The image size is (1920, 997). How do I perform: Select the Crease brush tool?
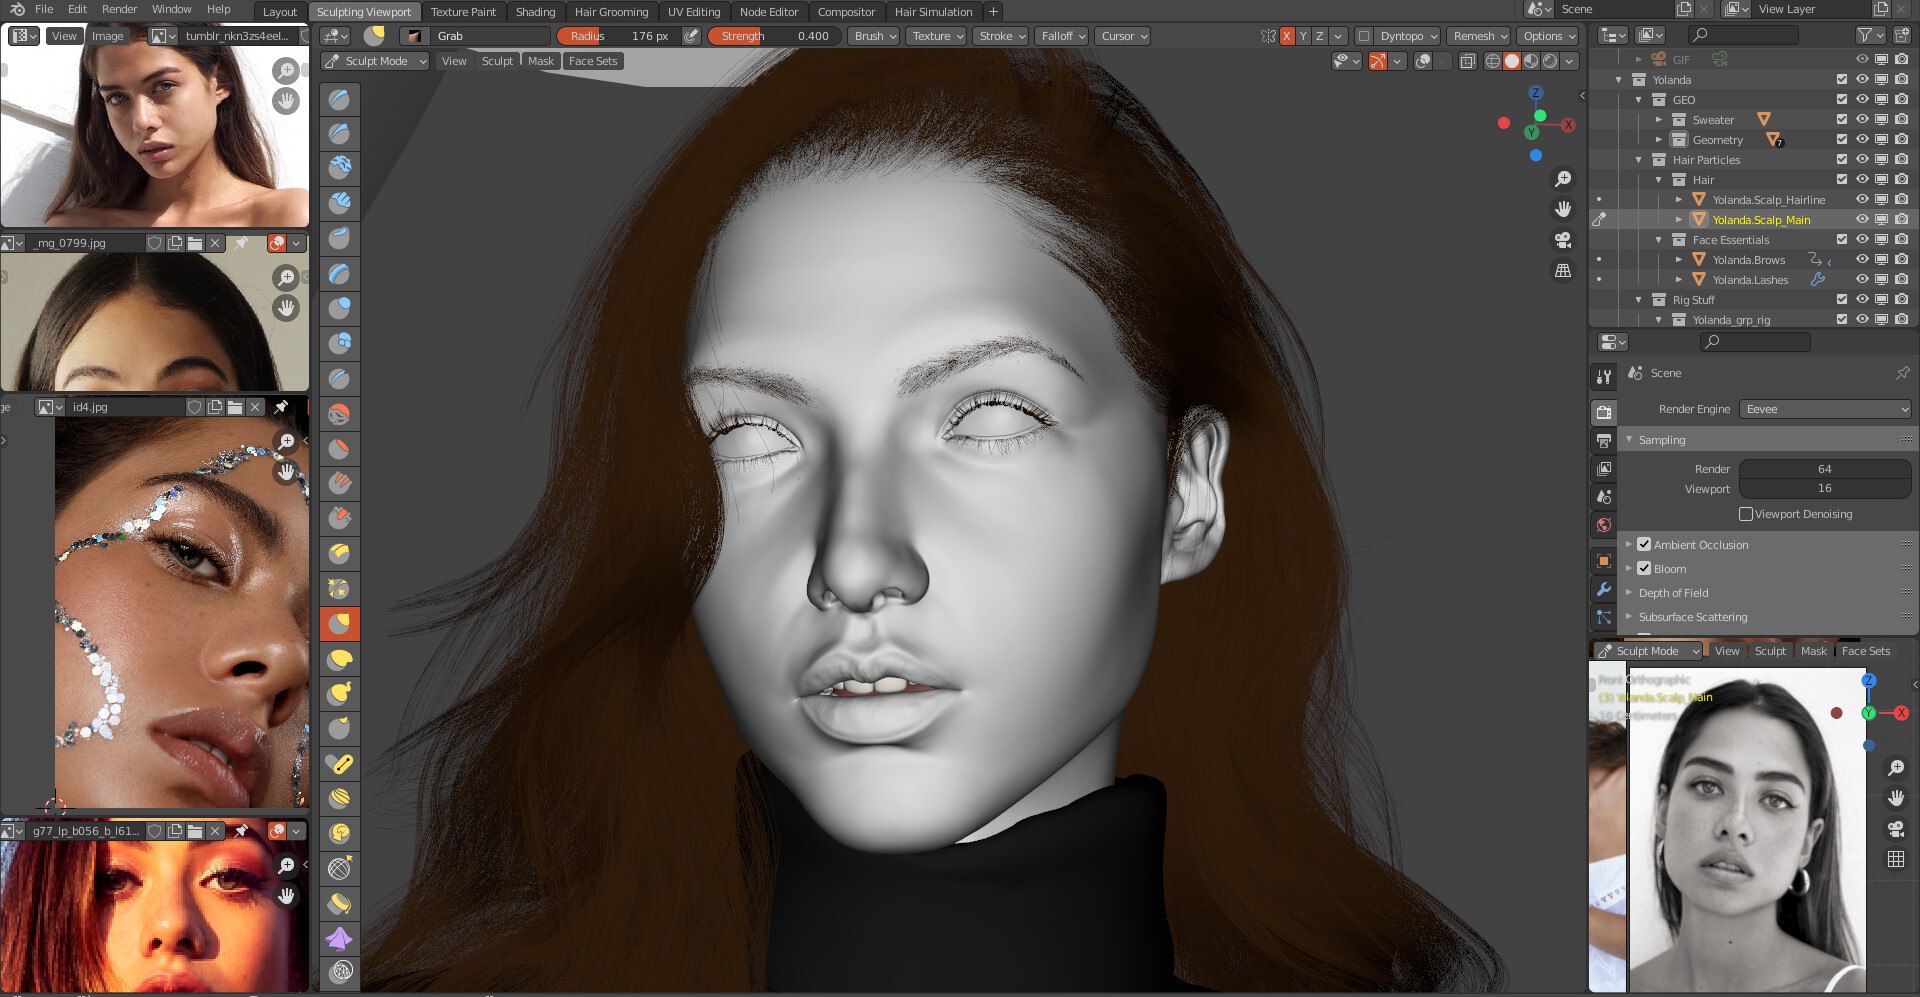340,378
